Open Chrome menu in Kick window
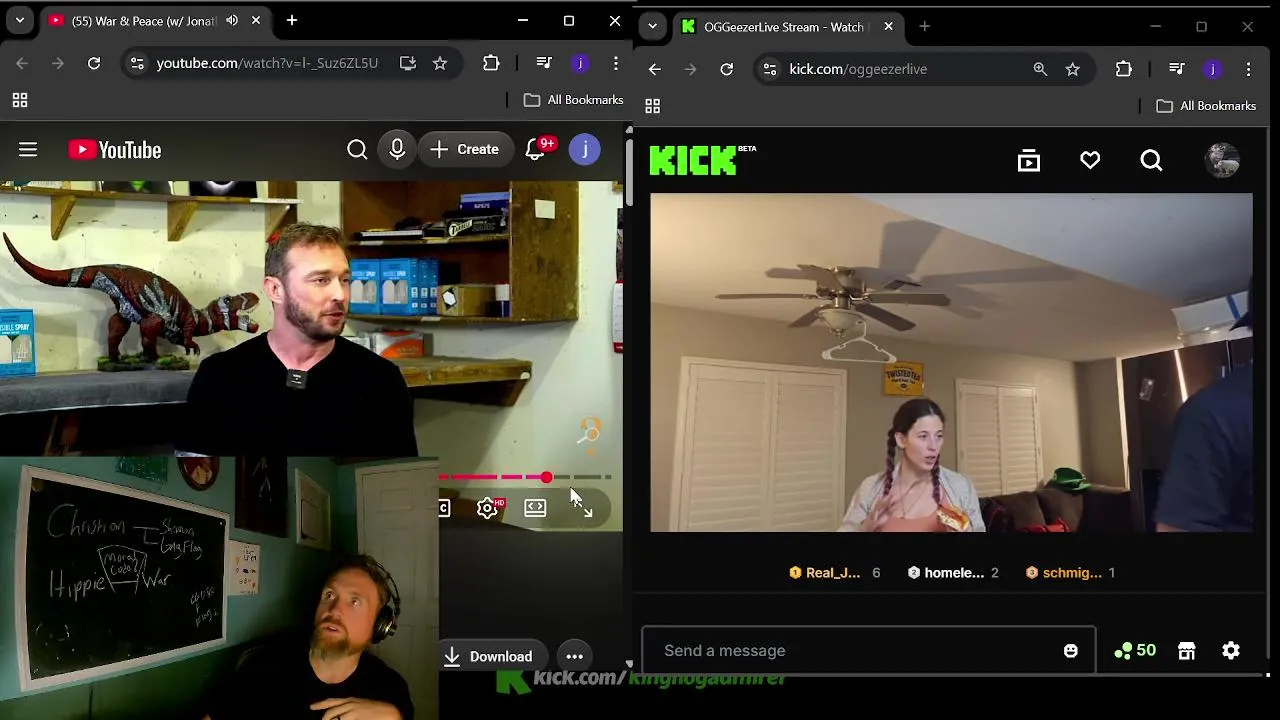Screen dimensions: 1280x720 pyautogui.click(x=1248, y=69)
